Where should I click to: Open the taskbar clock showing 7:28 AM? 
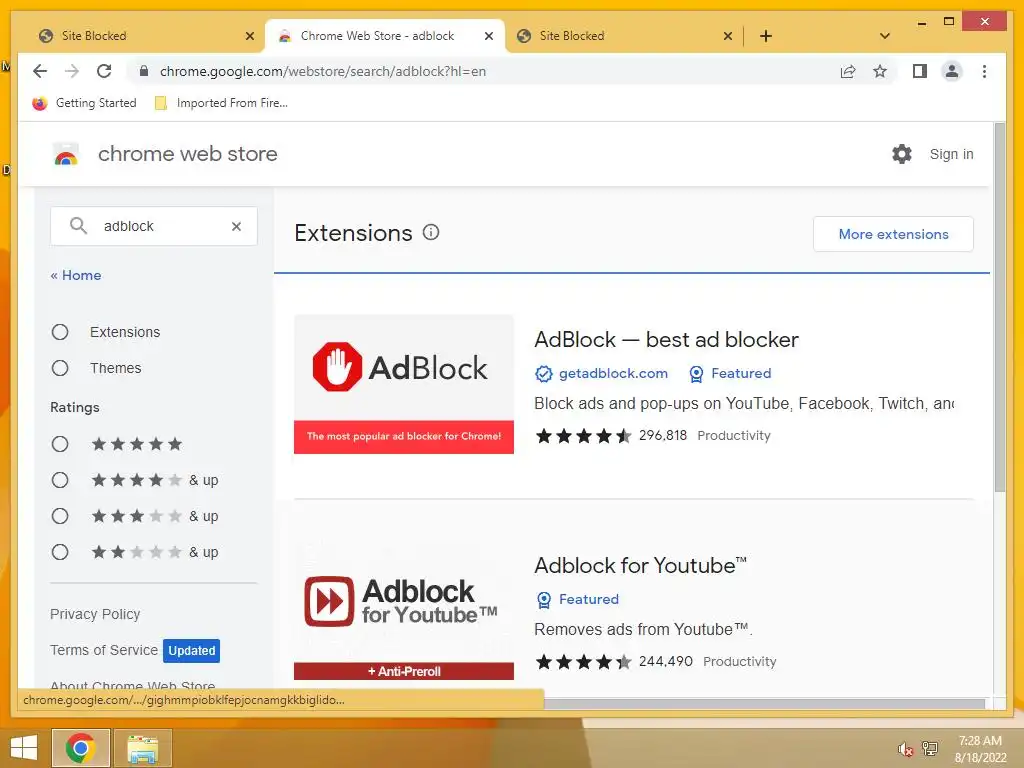[x=980, y=748]
